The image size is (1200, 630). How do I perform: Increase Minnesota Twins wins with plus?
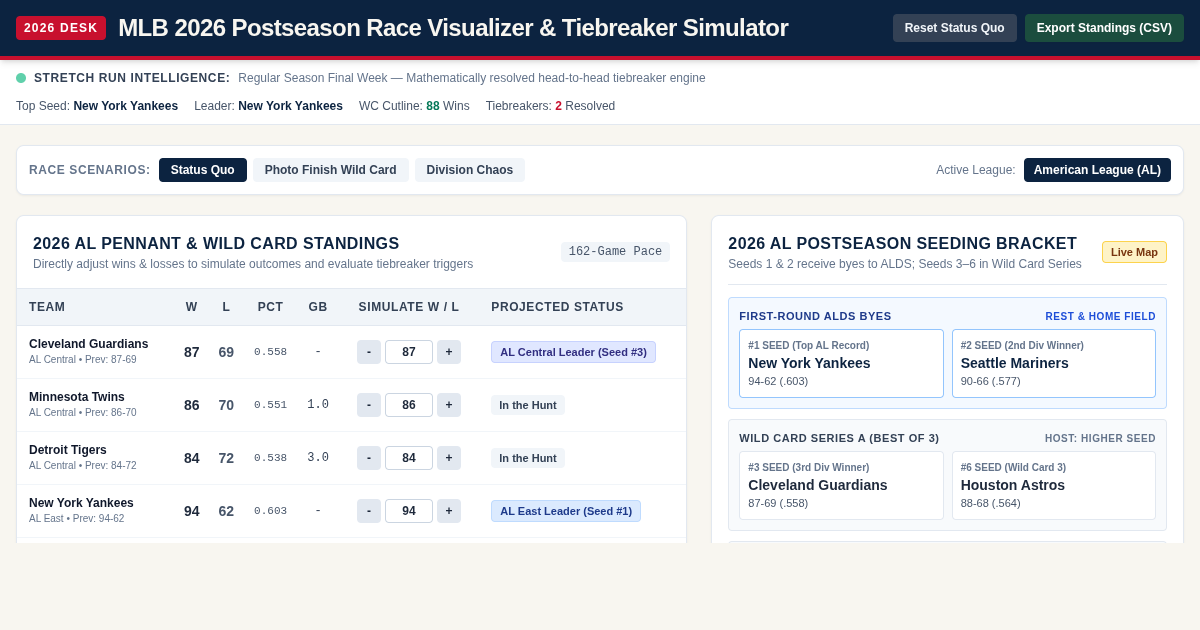point(449,405)
